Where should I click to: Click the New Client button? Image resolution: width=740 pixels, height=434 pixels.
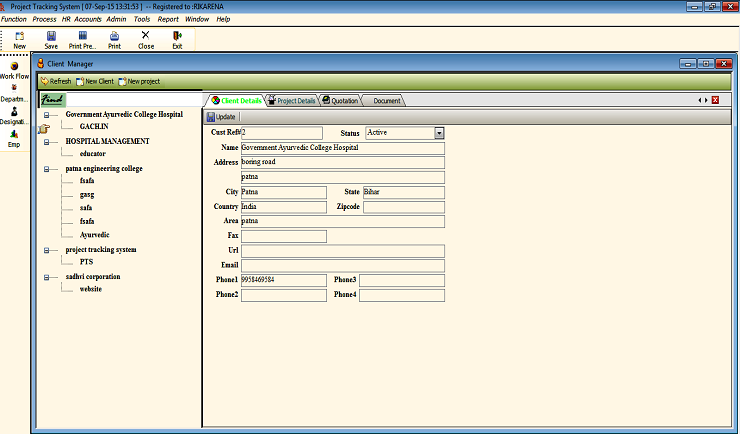coord(94,81)
